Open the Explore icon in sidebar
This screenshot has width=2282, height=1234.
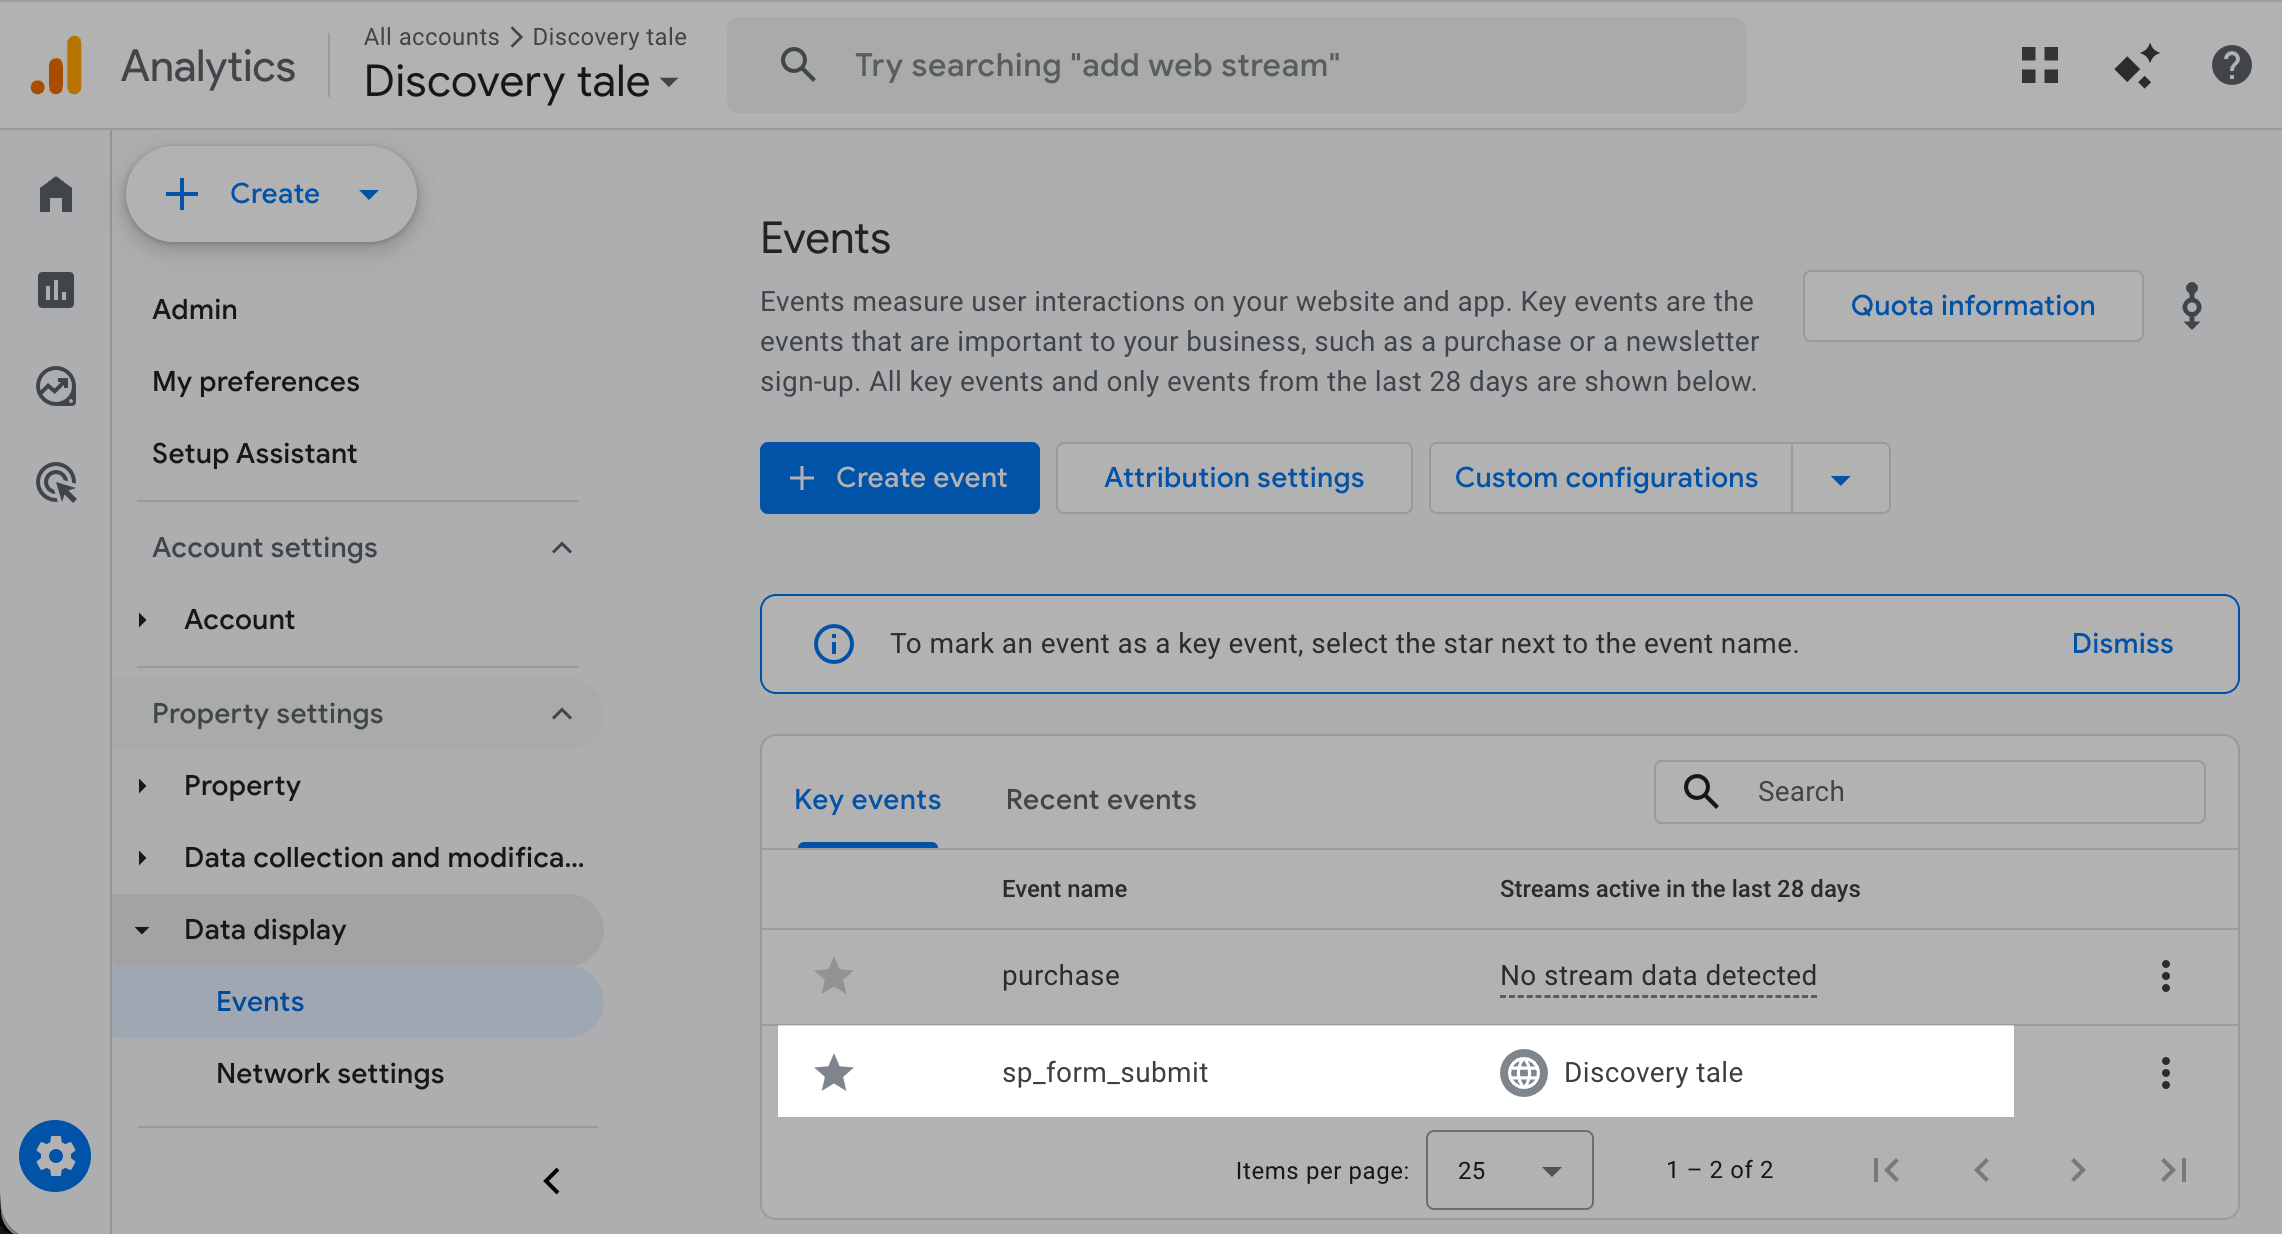point(56,387)
